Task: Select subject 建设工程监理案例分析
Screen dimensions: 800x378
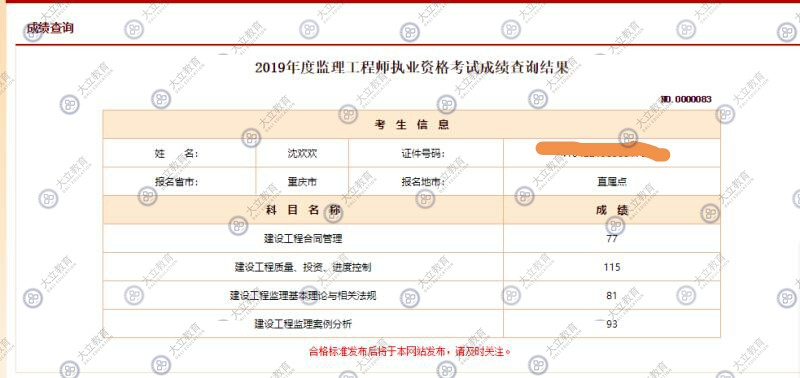Action: [303, 324]
